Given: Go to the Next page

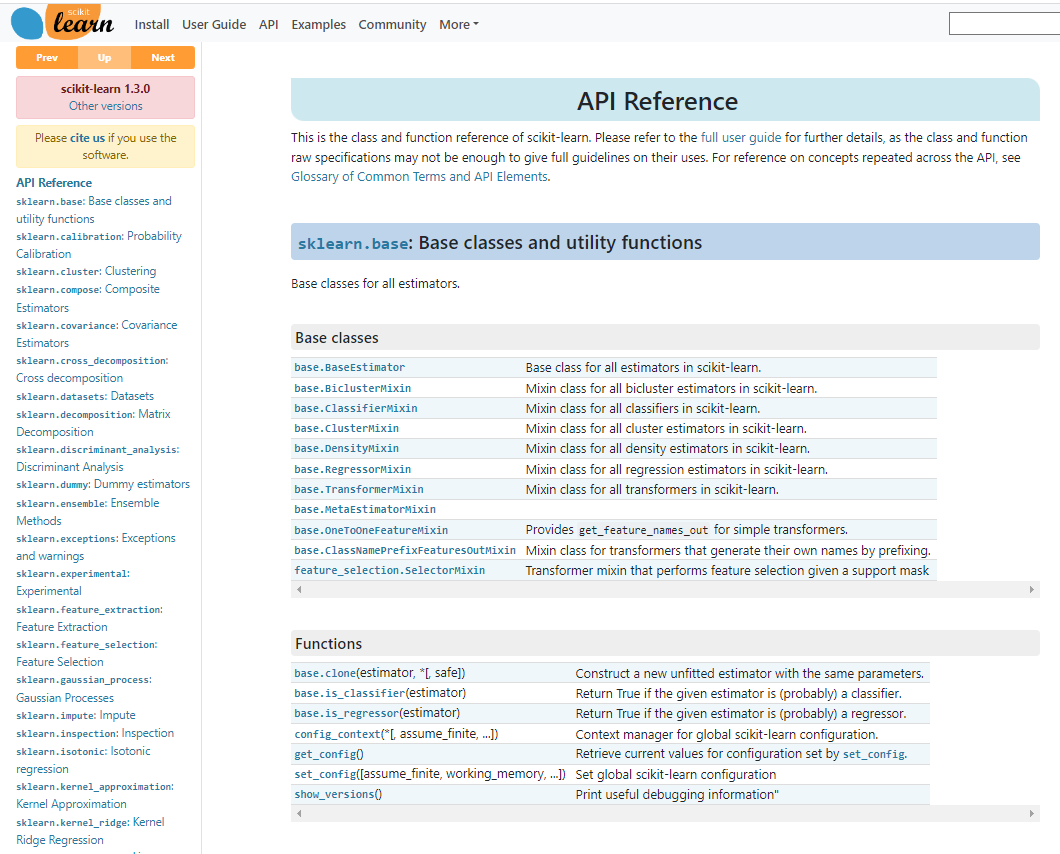Looking at the screenshot, I should 163,57.
